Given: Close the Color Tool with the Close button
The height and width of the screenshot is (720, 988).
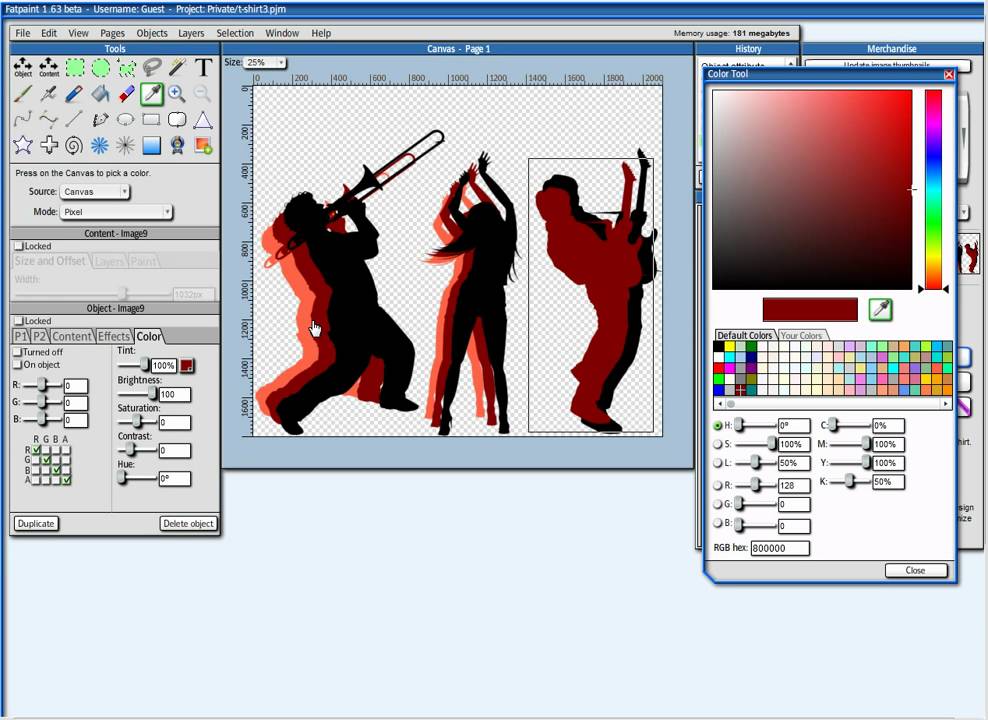Looking at the screenshot, I should click(x=915, y=570).
